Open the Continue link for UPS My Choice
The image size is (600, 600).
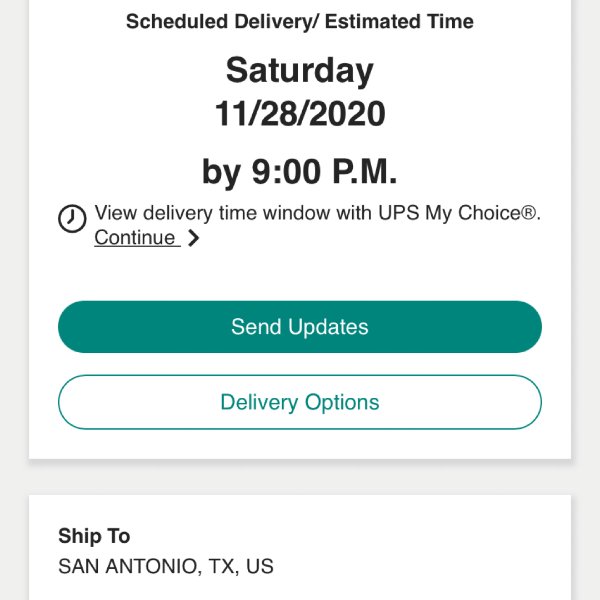[x=137, y=238]
